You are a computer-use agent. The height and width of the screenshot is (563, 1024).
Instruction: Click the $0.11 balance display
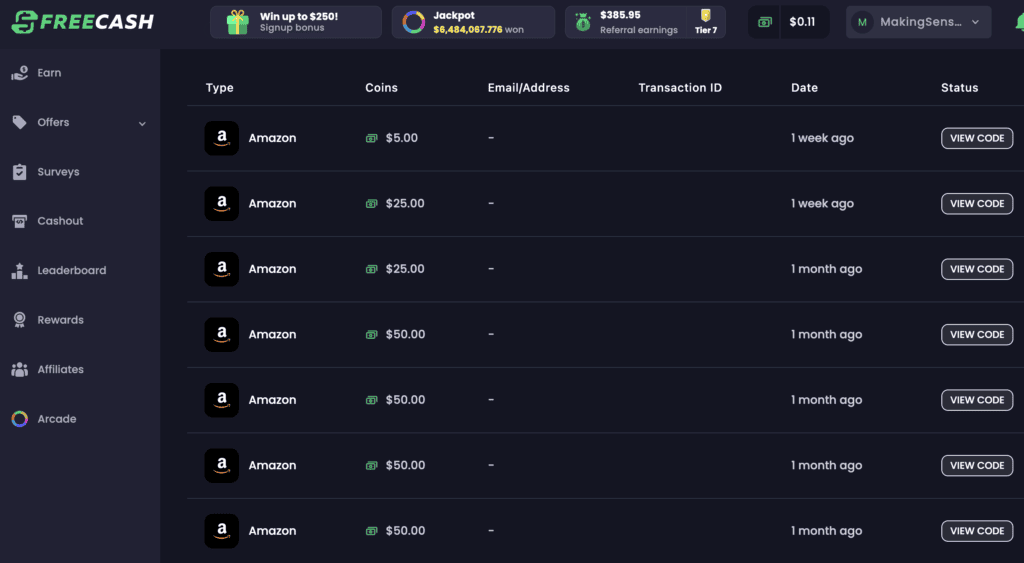(x=802, y=22)
